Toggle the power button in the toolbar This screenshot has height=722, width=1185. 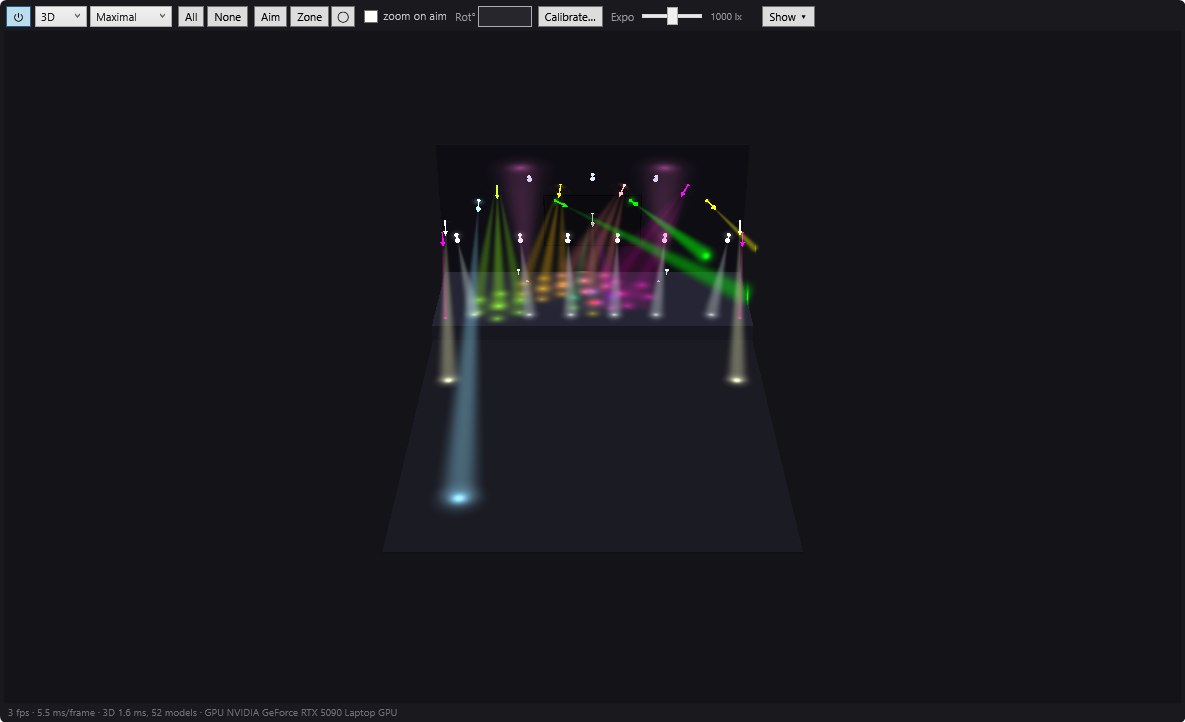coord(18,17)
